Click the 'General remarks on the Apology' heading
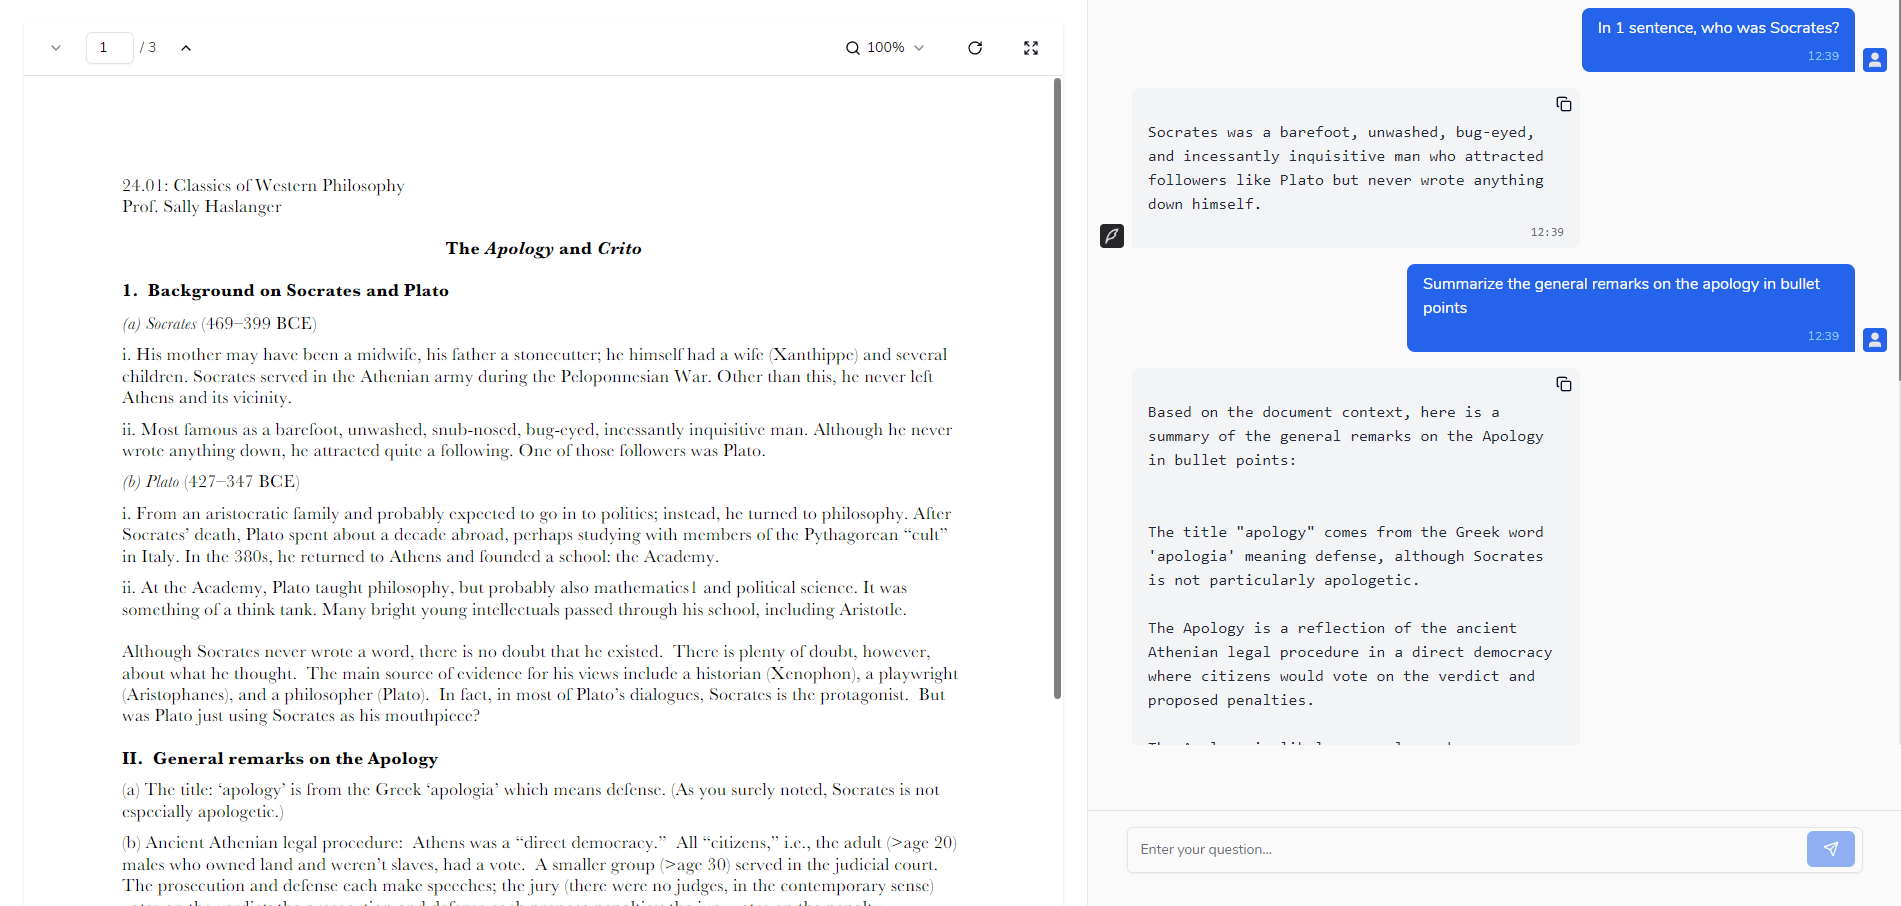 point(295,759)
